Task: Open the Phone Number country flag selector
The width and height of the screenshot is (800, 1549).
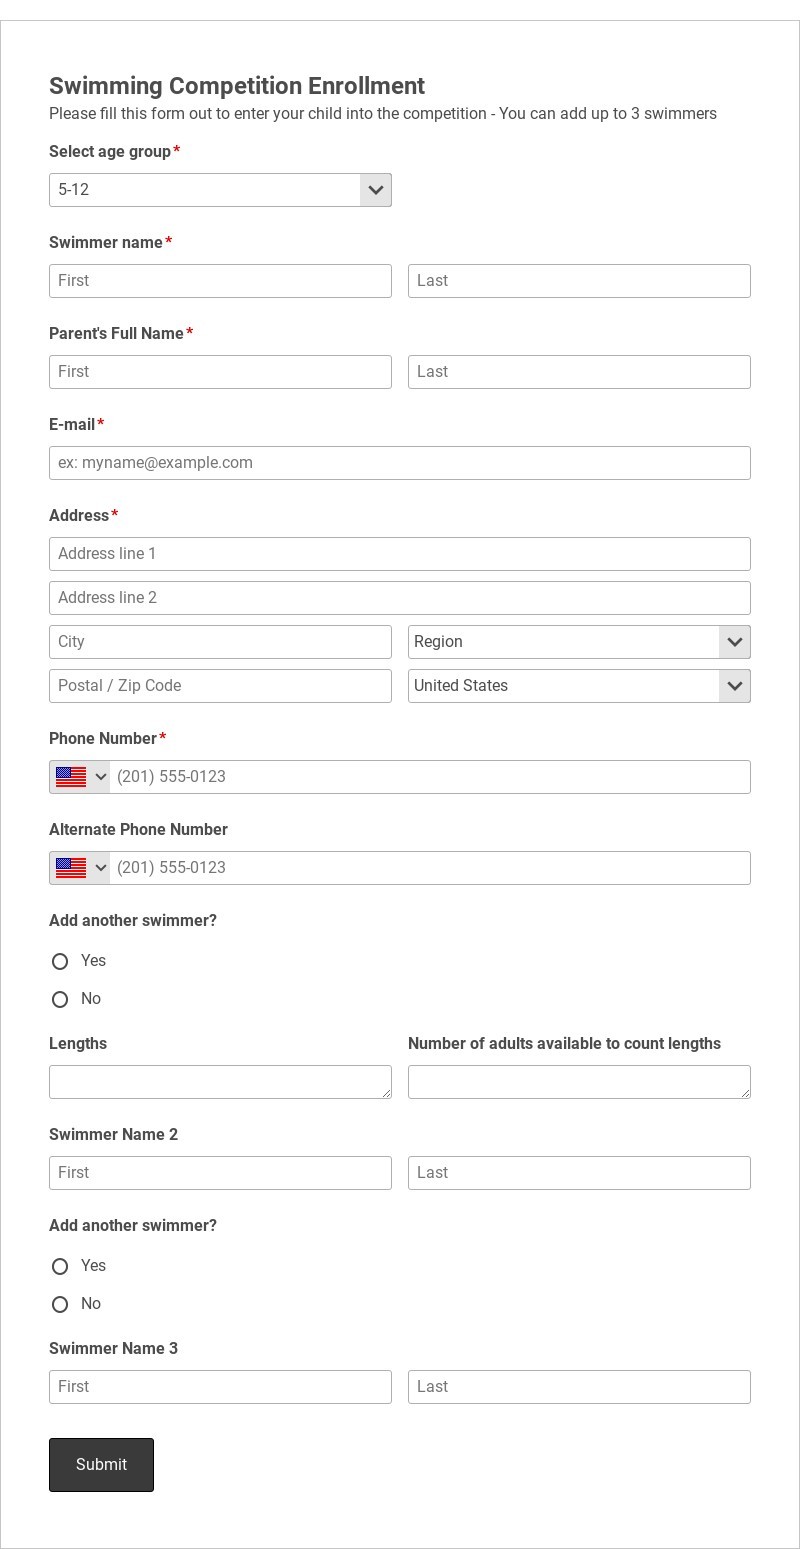Action: 80,777
